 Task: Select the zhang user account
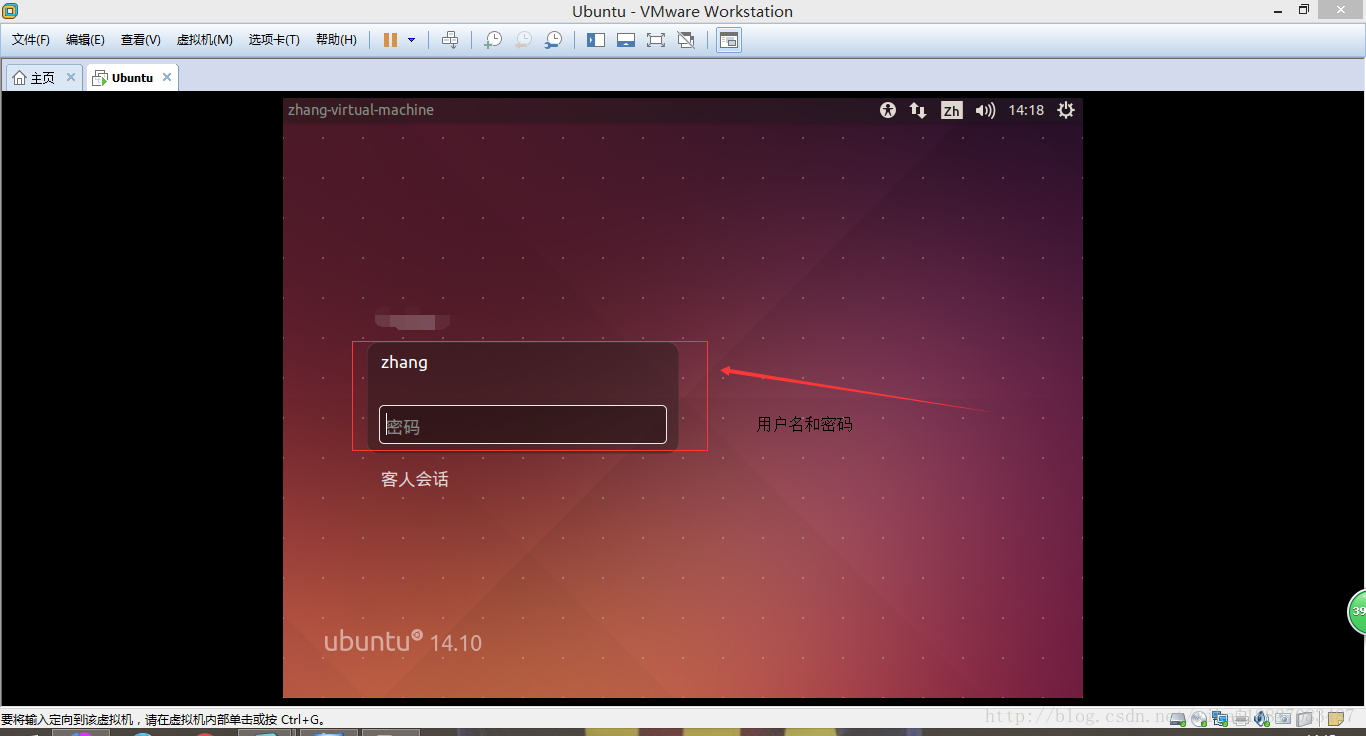pyautogui.click(x=404, y=362)
